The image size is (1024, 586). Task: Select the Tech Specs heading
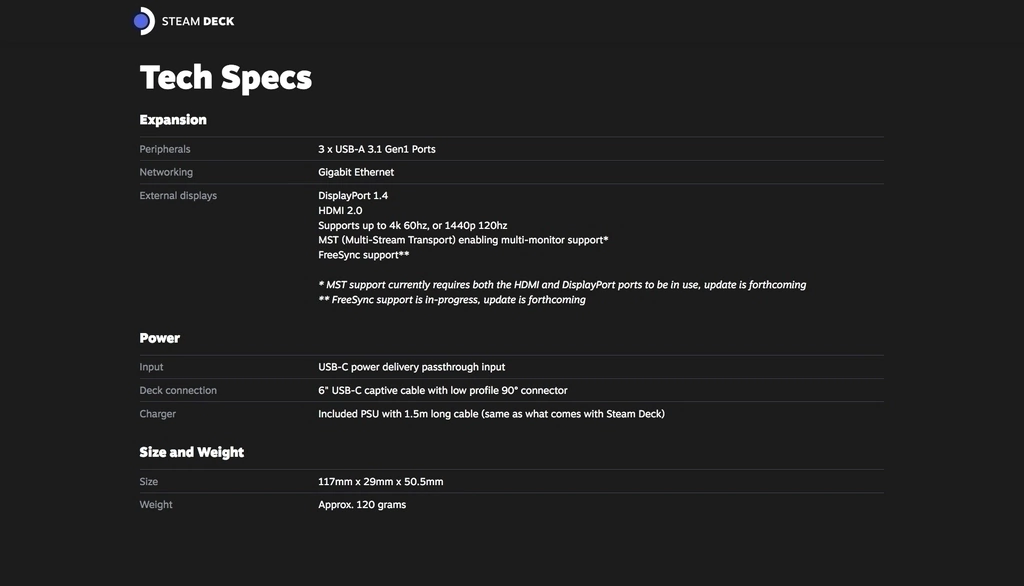tap(225, 78)
